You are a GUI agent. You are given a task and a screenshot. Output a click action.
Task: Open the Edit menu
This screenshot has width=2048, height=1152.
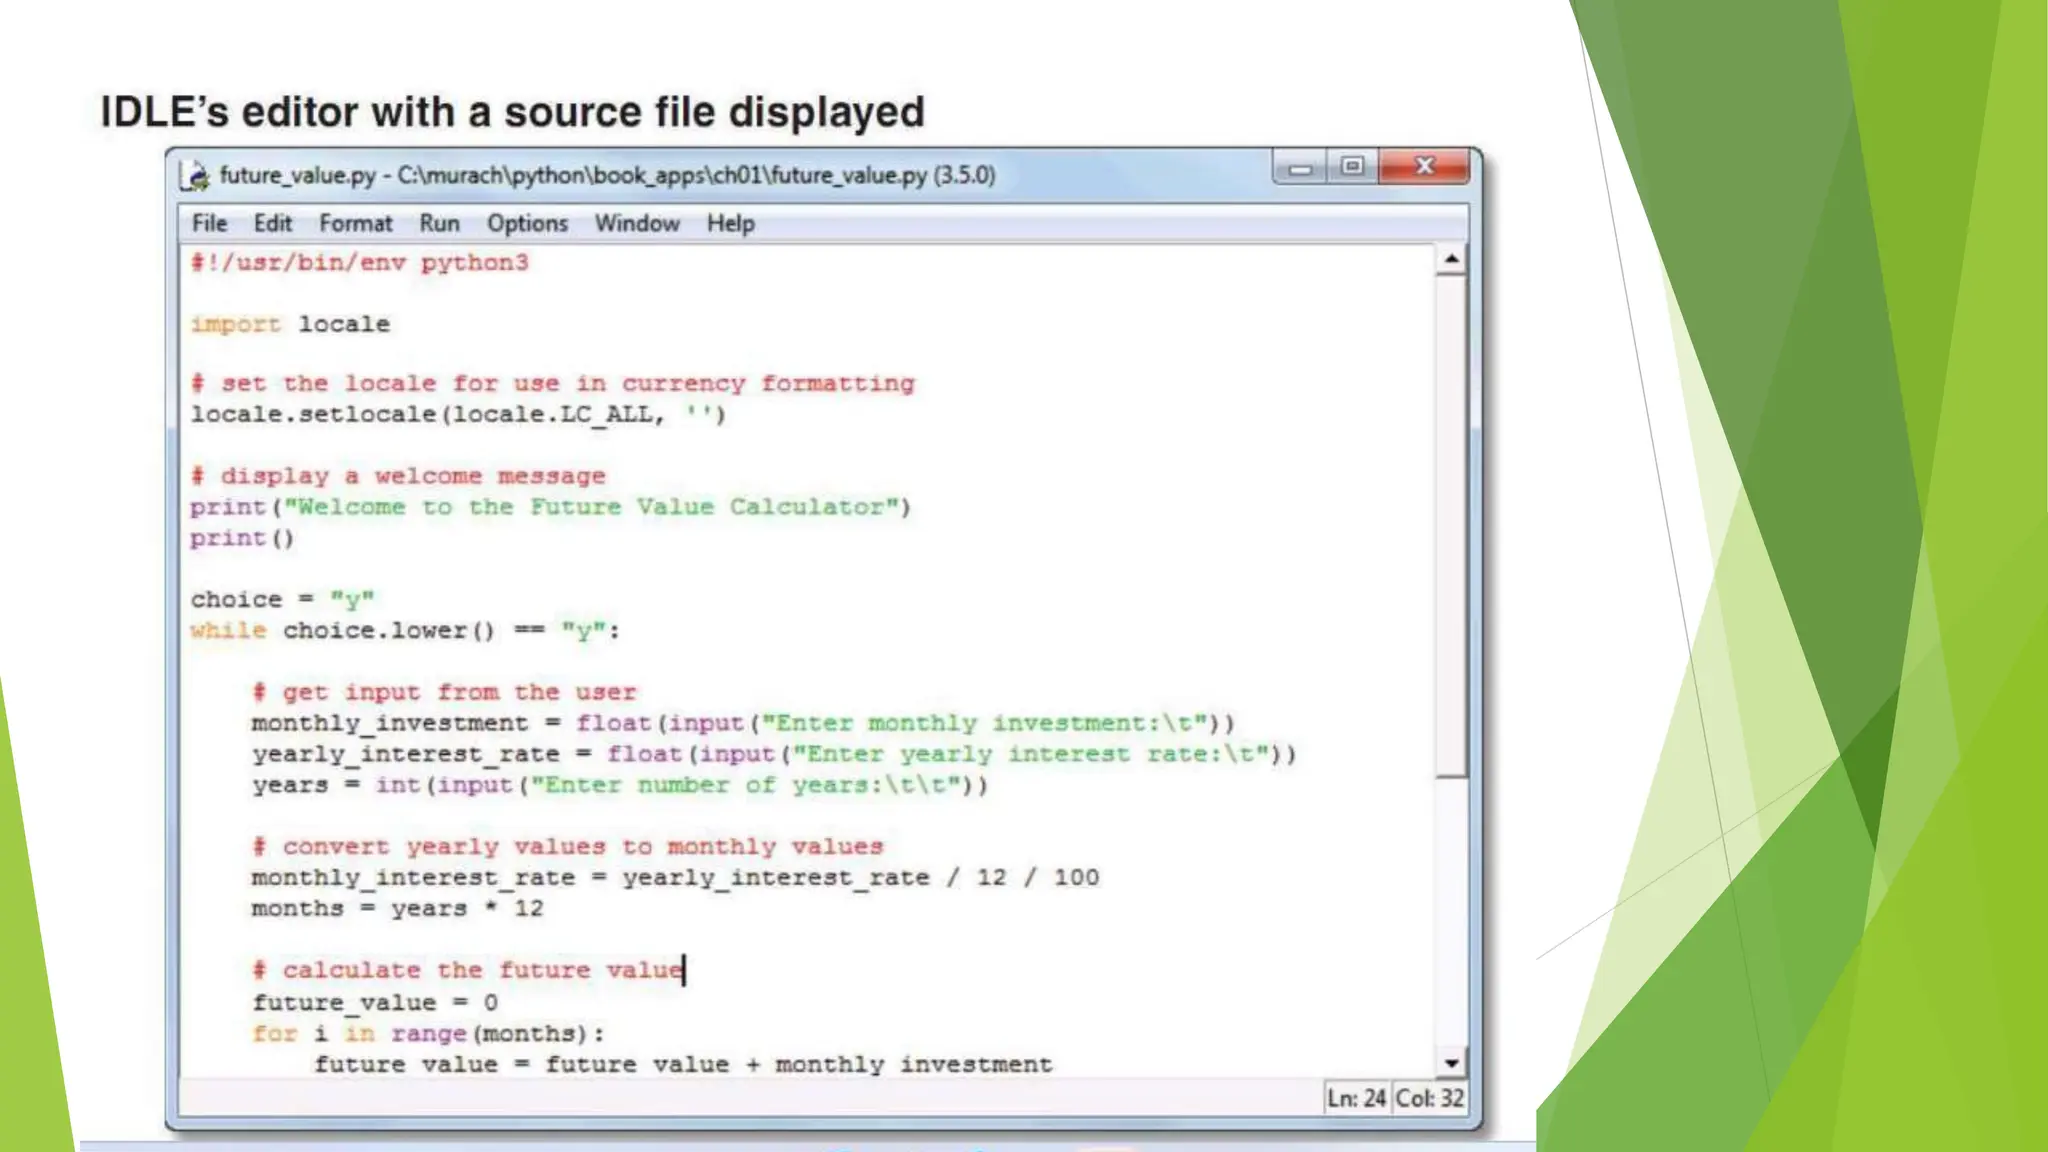[x=272, y=224]
